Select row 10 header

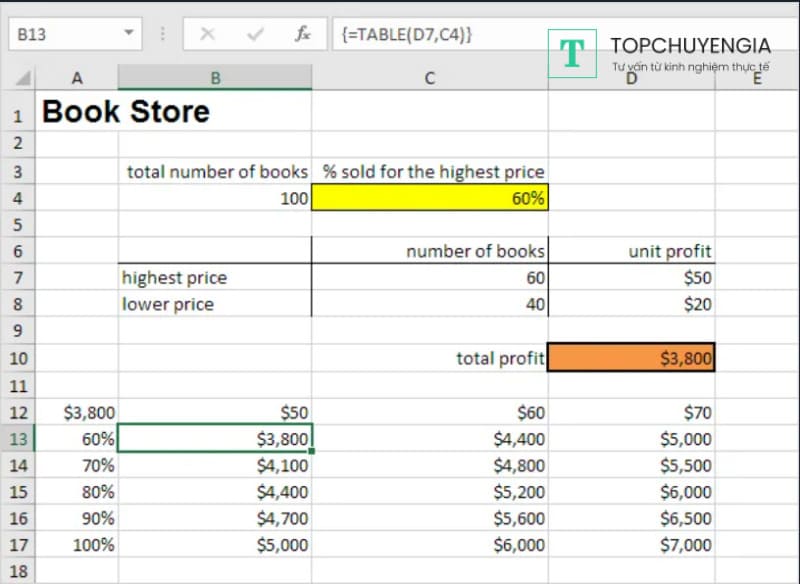pos(18,358)
